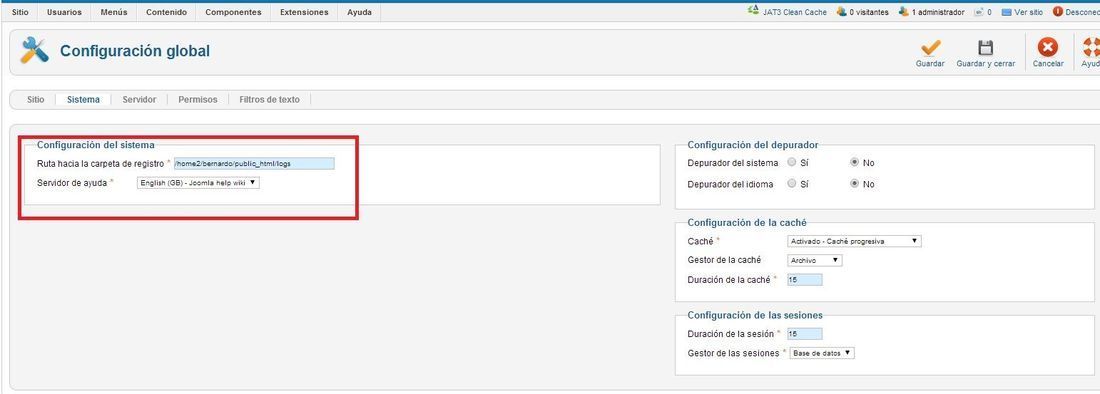Switch to the Permisos tab
This screenshot has height=394, width=1100.
coord(198,100)
